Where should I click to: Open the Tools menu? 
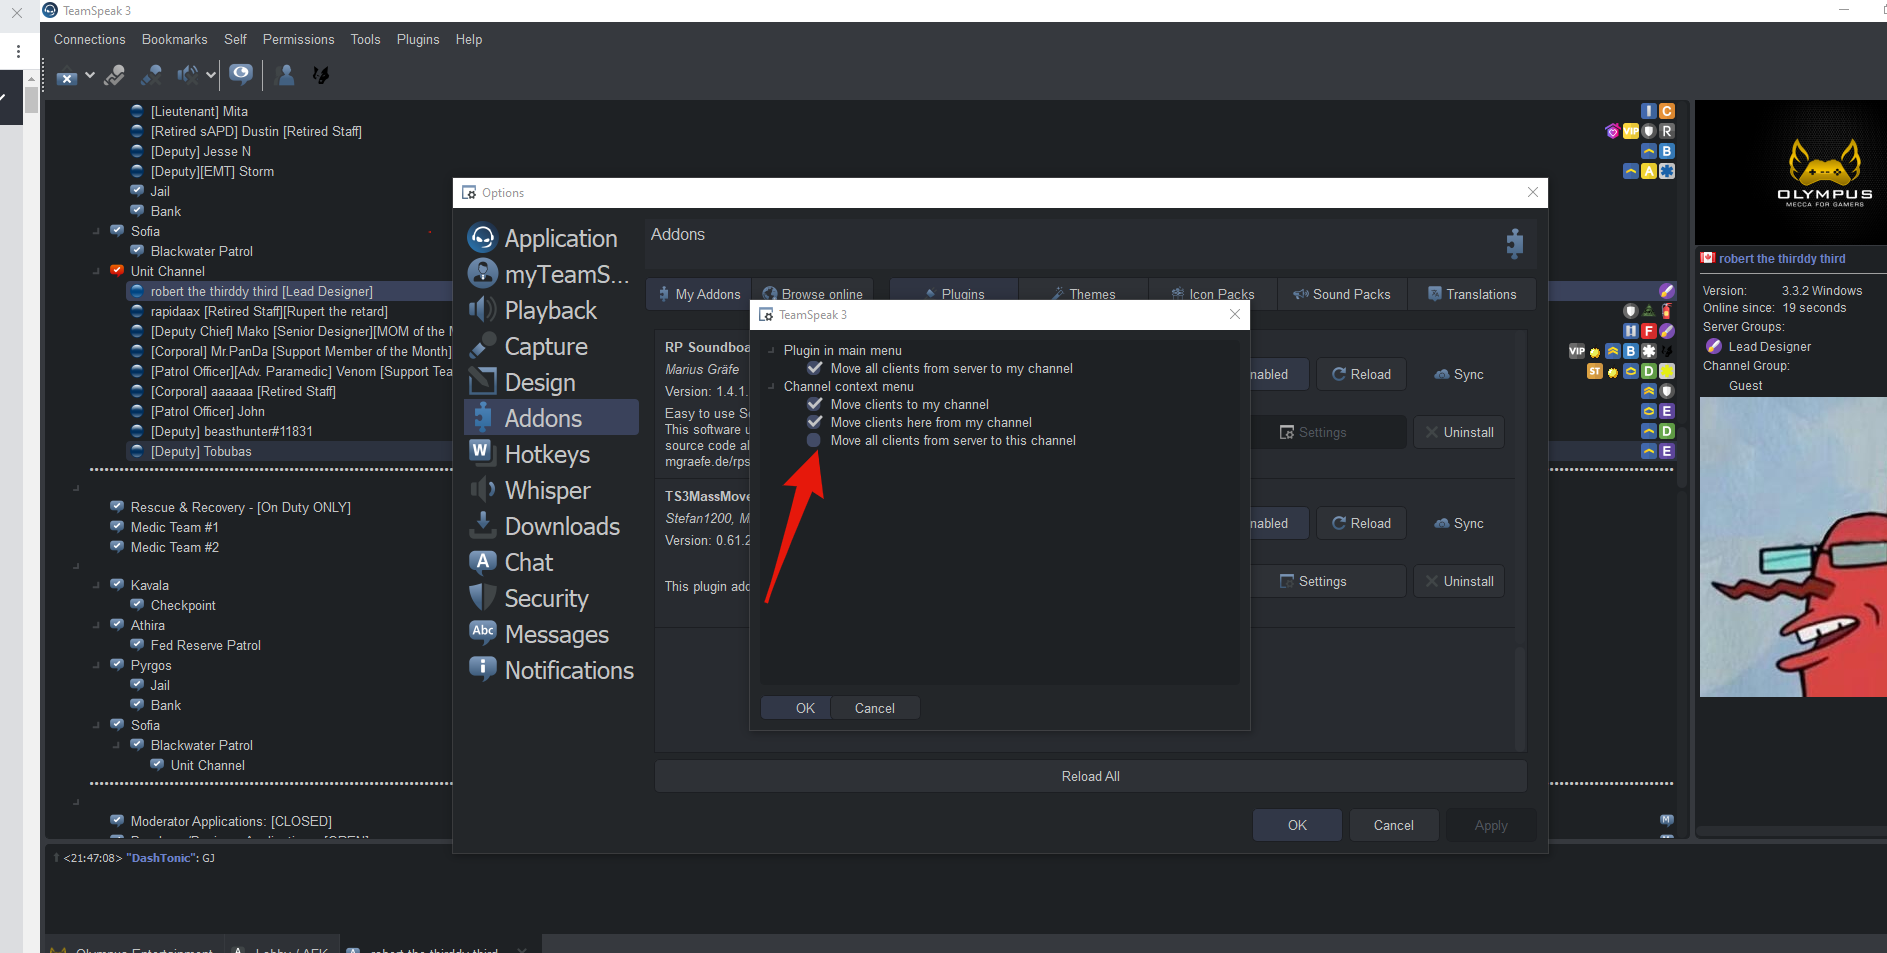click(365, 40)
